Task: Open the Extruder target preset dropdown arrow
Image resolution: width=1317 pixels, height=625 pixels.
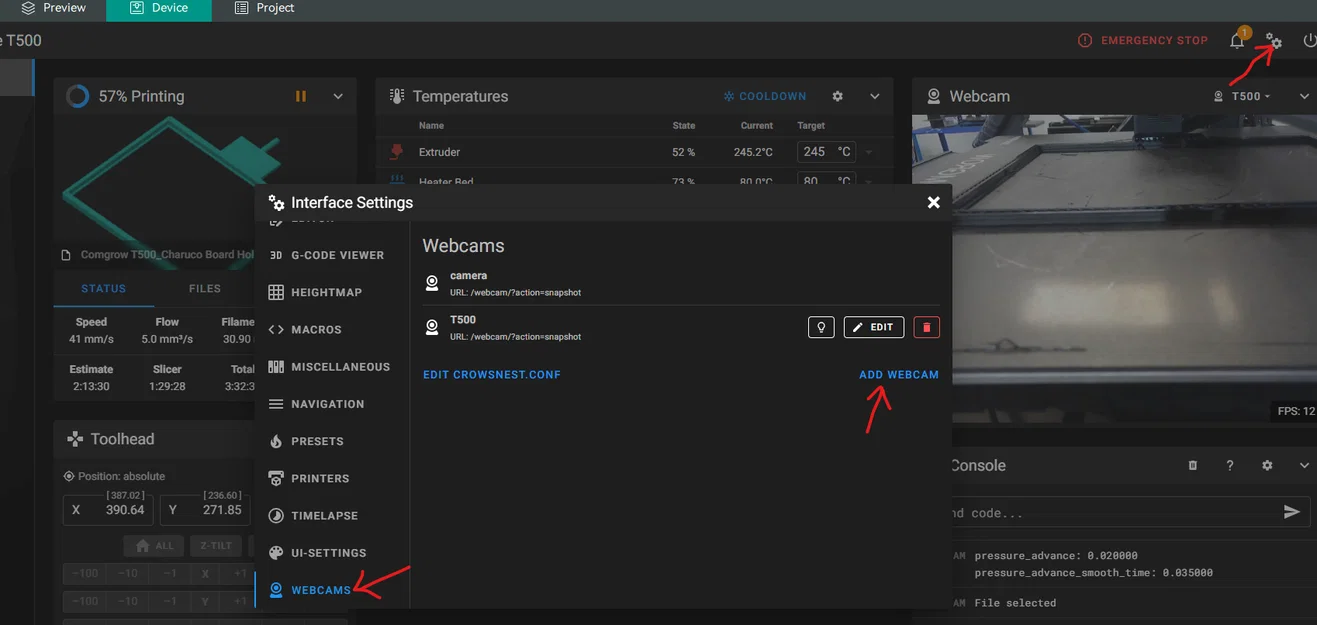Action: (x=869, y=152)
